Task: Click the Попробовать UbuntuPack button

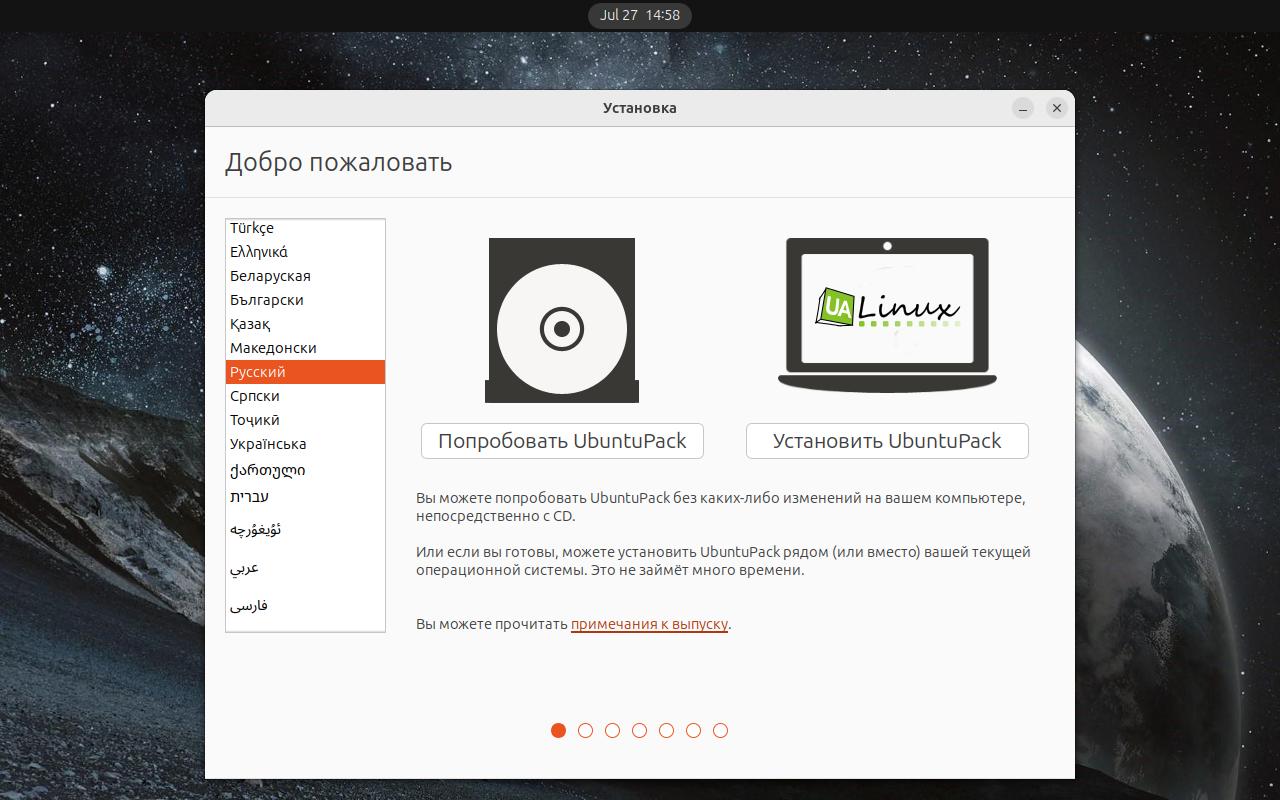Action: (x=562, y=441)
